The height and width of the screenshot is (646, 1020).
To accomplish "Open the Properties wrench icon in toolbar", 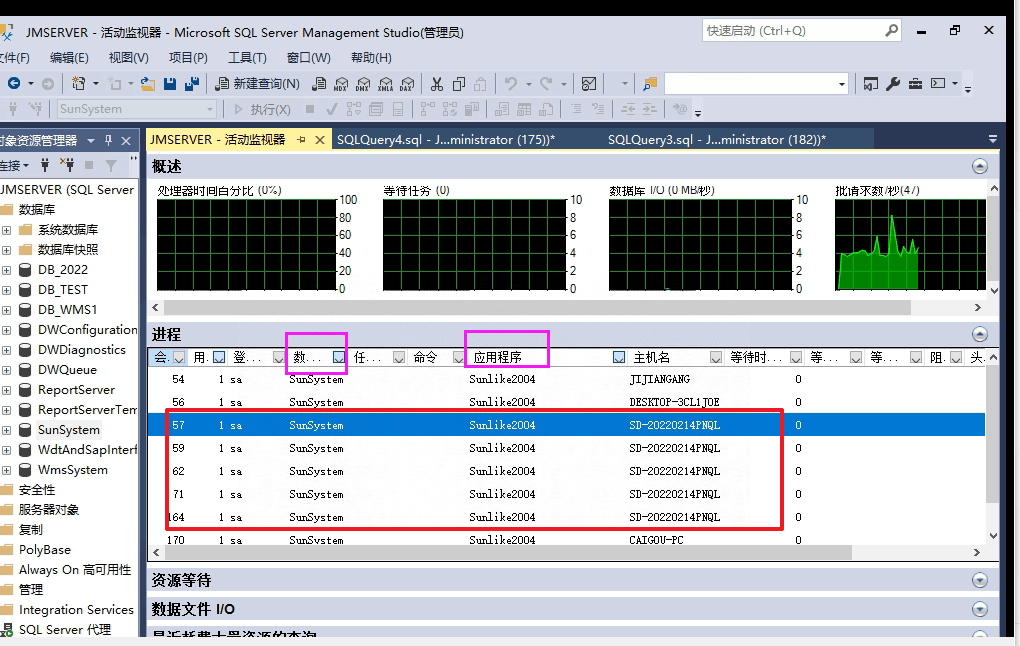I will pyautogui.click(x=893, y=84).
